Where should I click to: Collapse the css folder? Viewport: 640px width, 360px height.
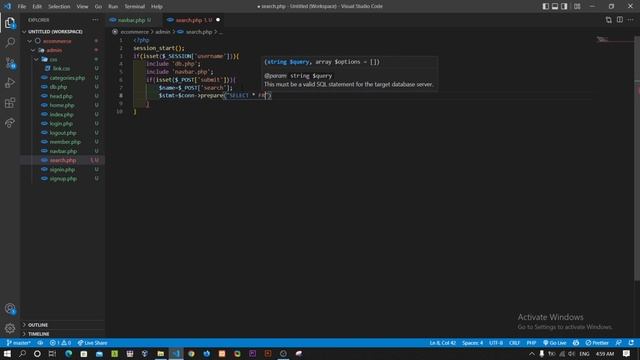[53, 59]
